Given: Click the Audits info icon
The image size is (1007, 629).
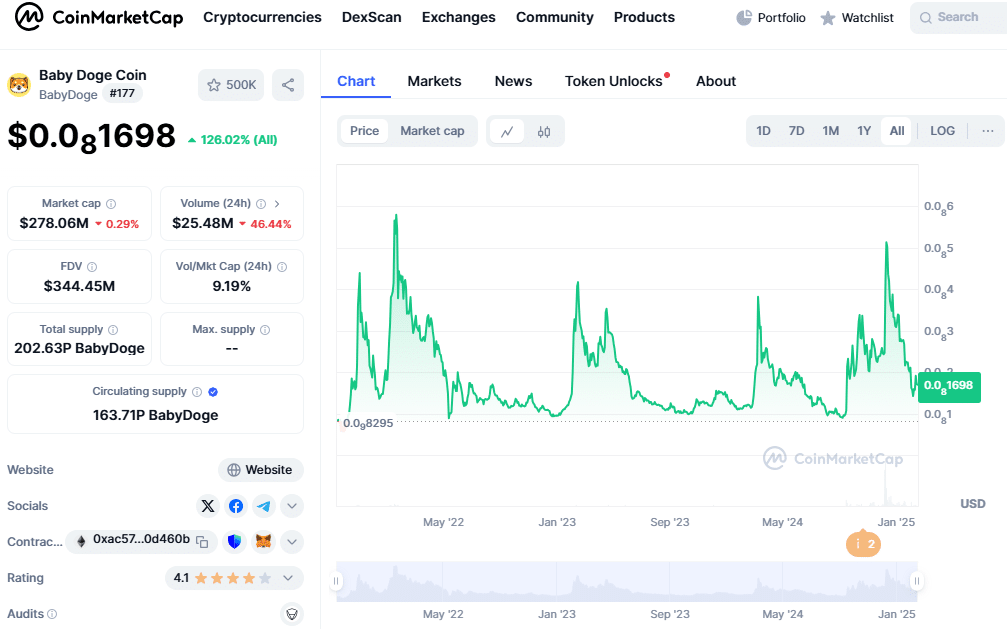Looking at the screenshot, I should click(52, 614).
